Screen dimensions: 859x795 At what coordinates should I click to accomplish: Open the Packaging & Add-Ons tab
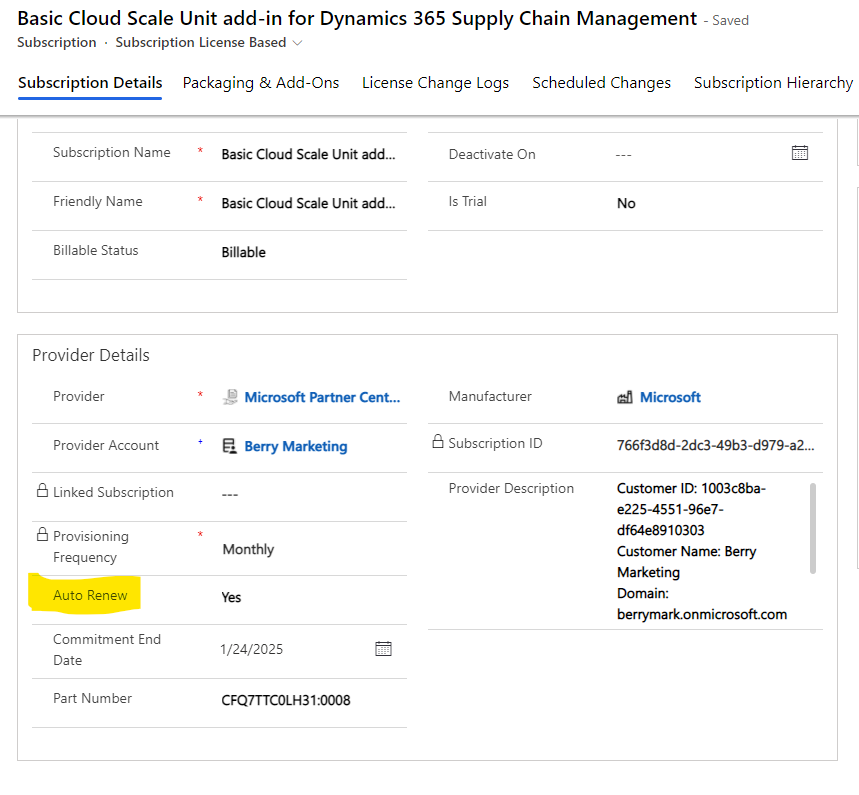tap(261, 83)
